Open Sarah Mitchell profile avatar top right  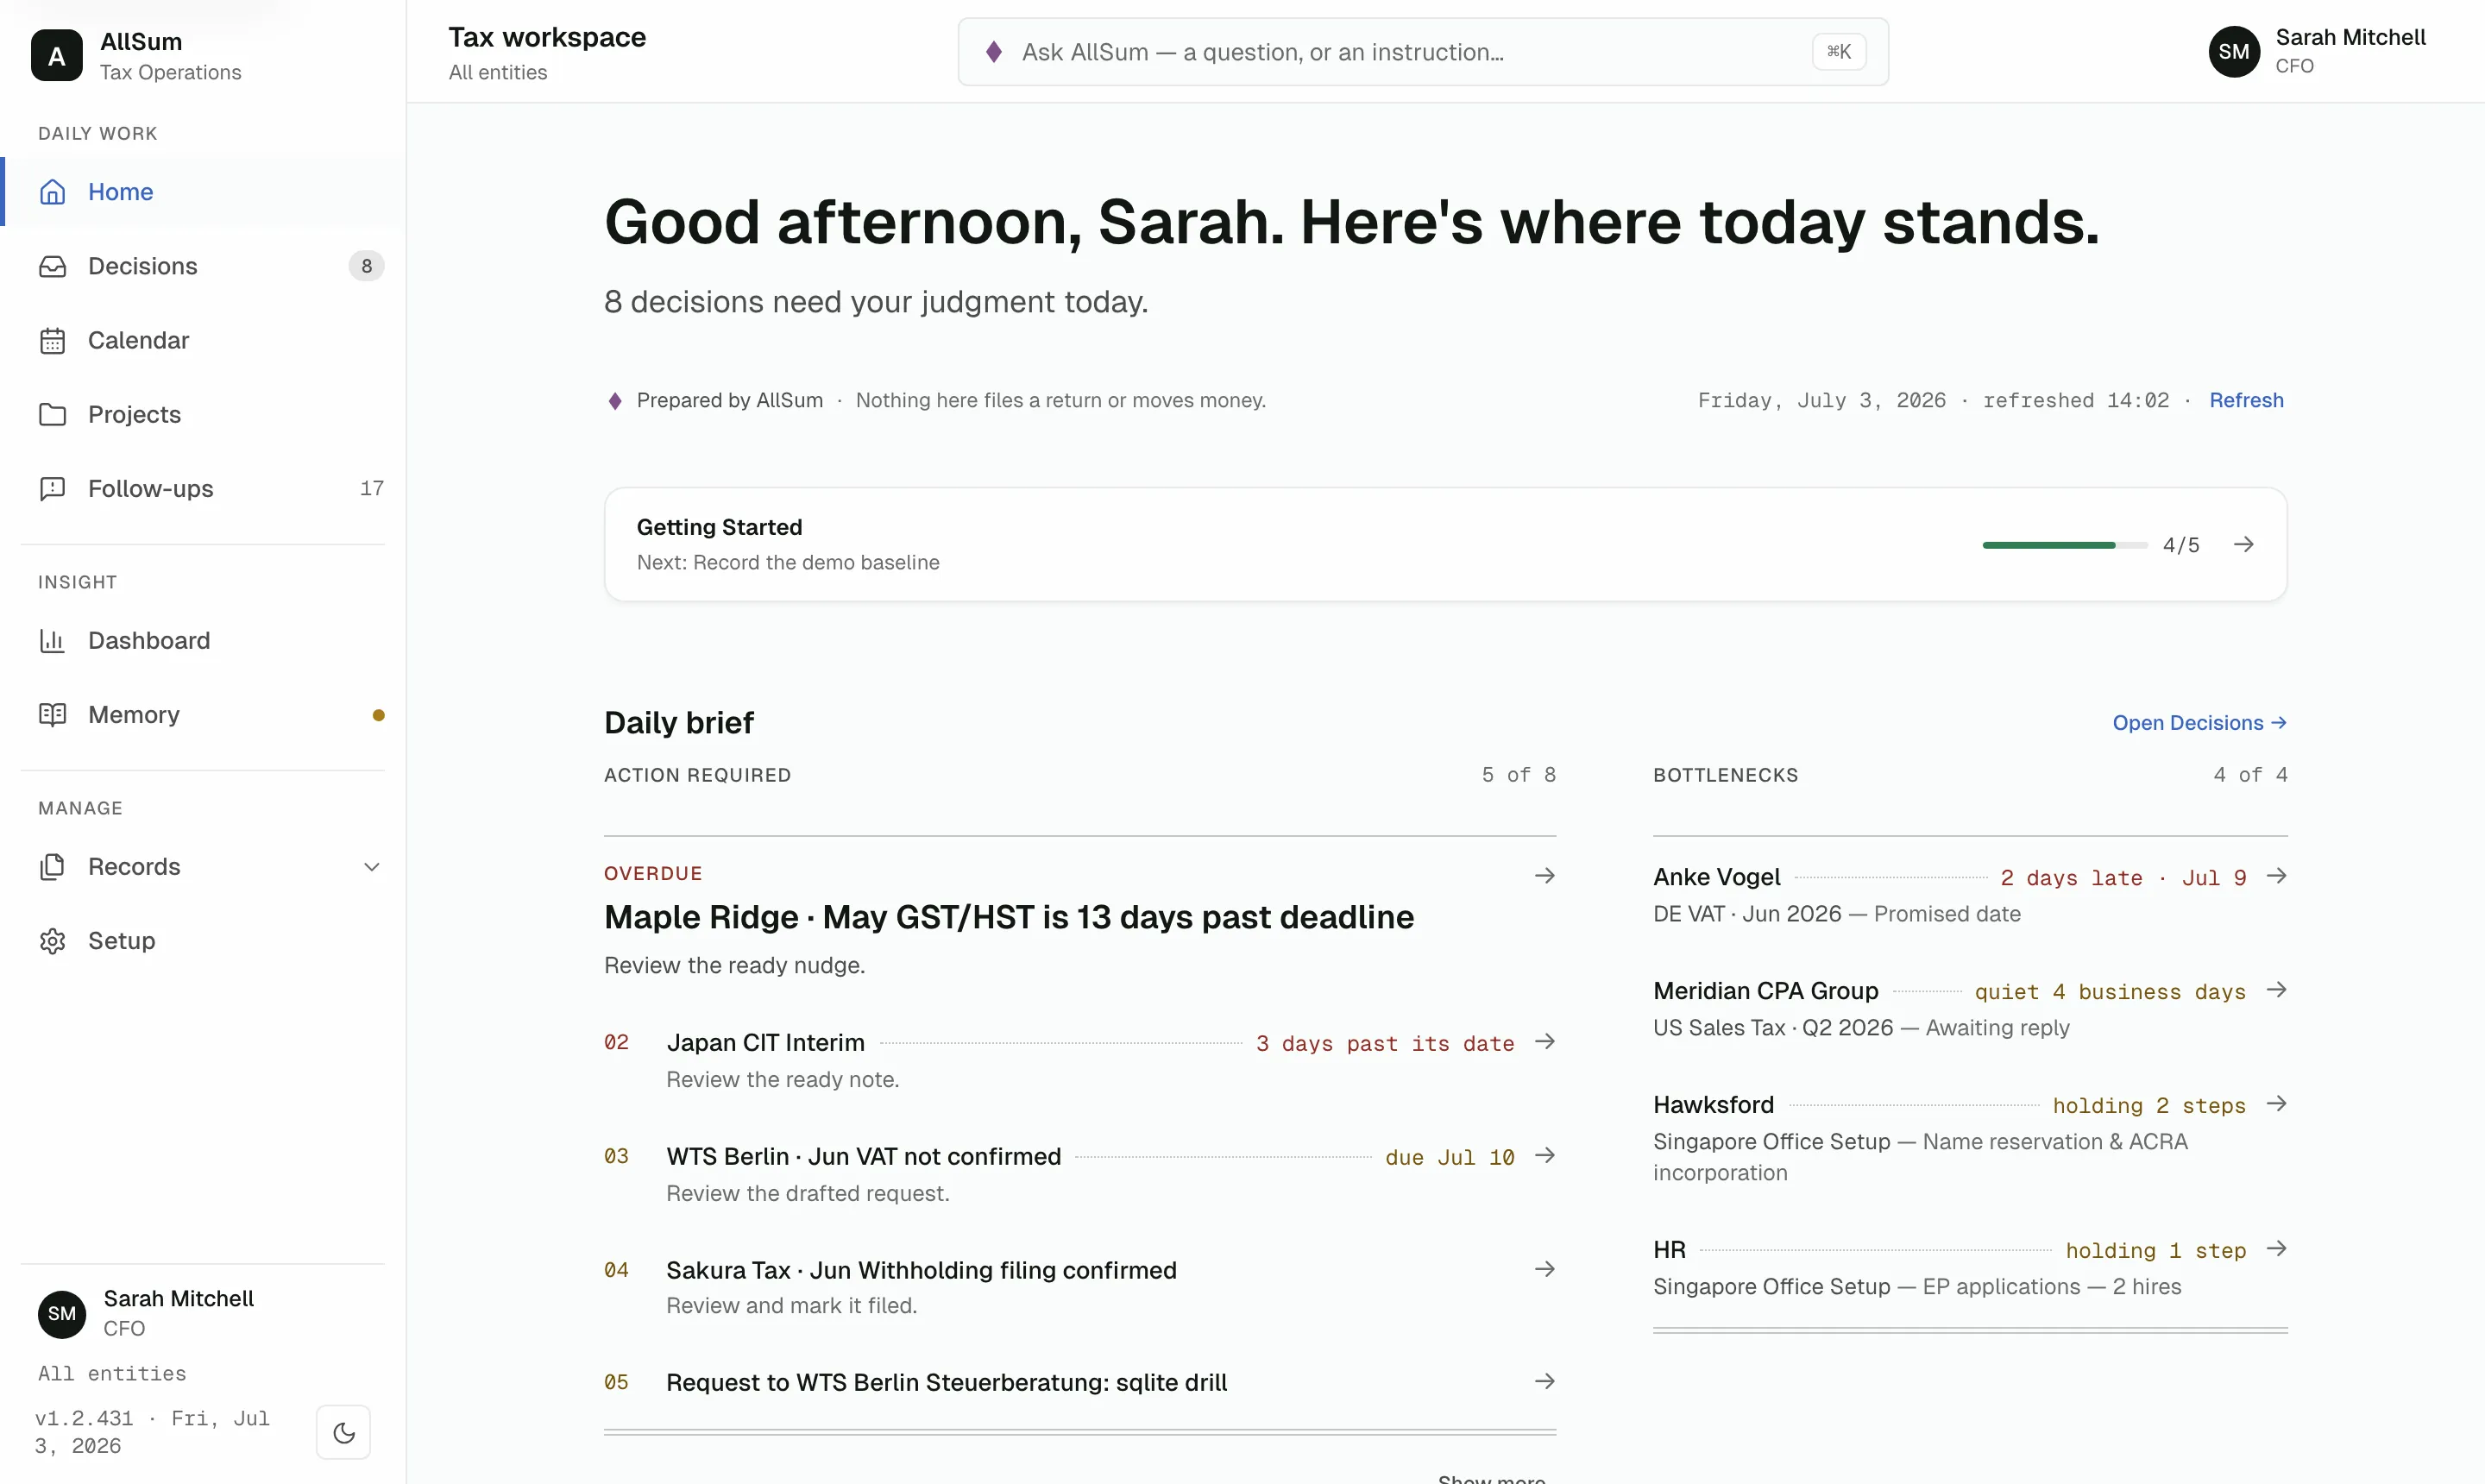pos(2233,52)
